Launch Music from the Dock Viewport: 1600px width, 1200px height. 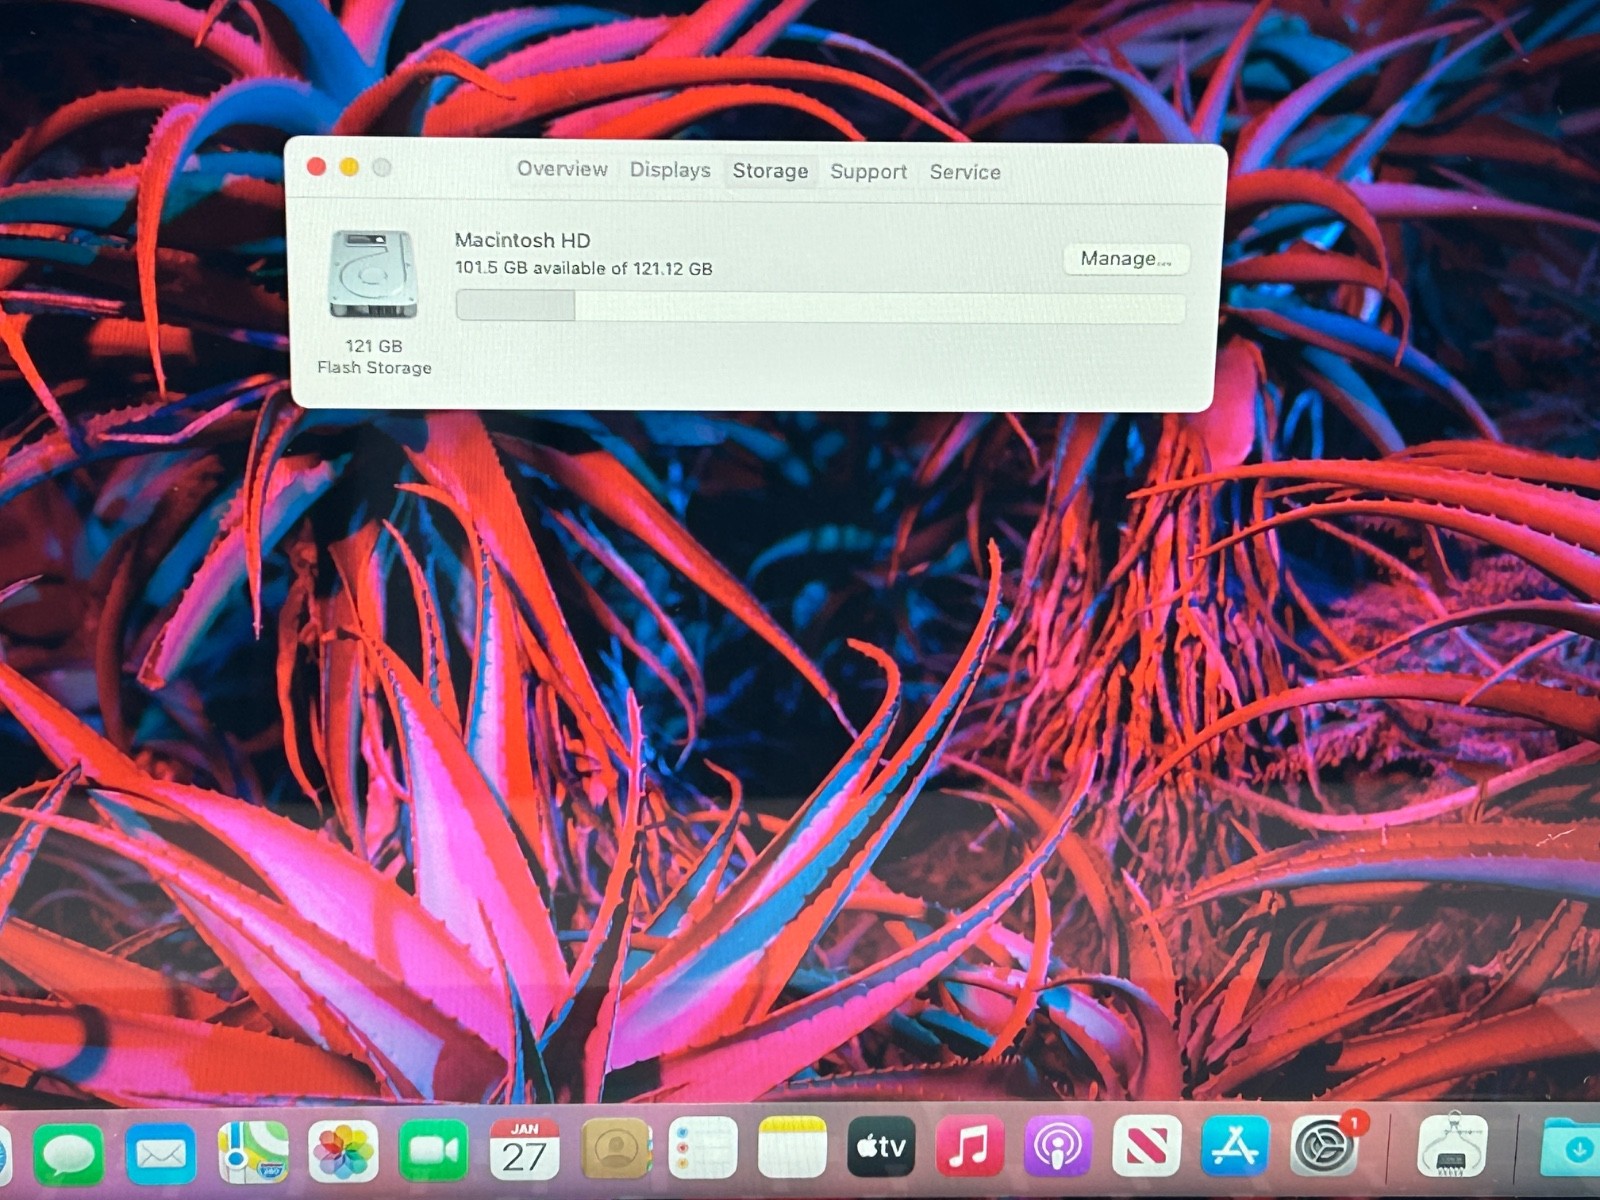pyautogui.click(x=969, y=1146)
